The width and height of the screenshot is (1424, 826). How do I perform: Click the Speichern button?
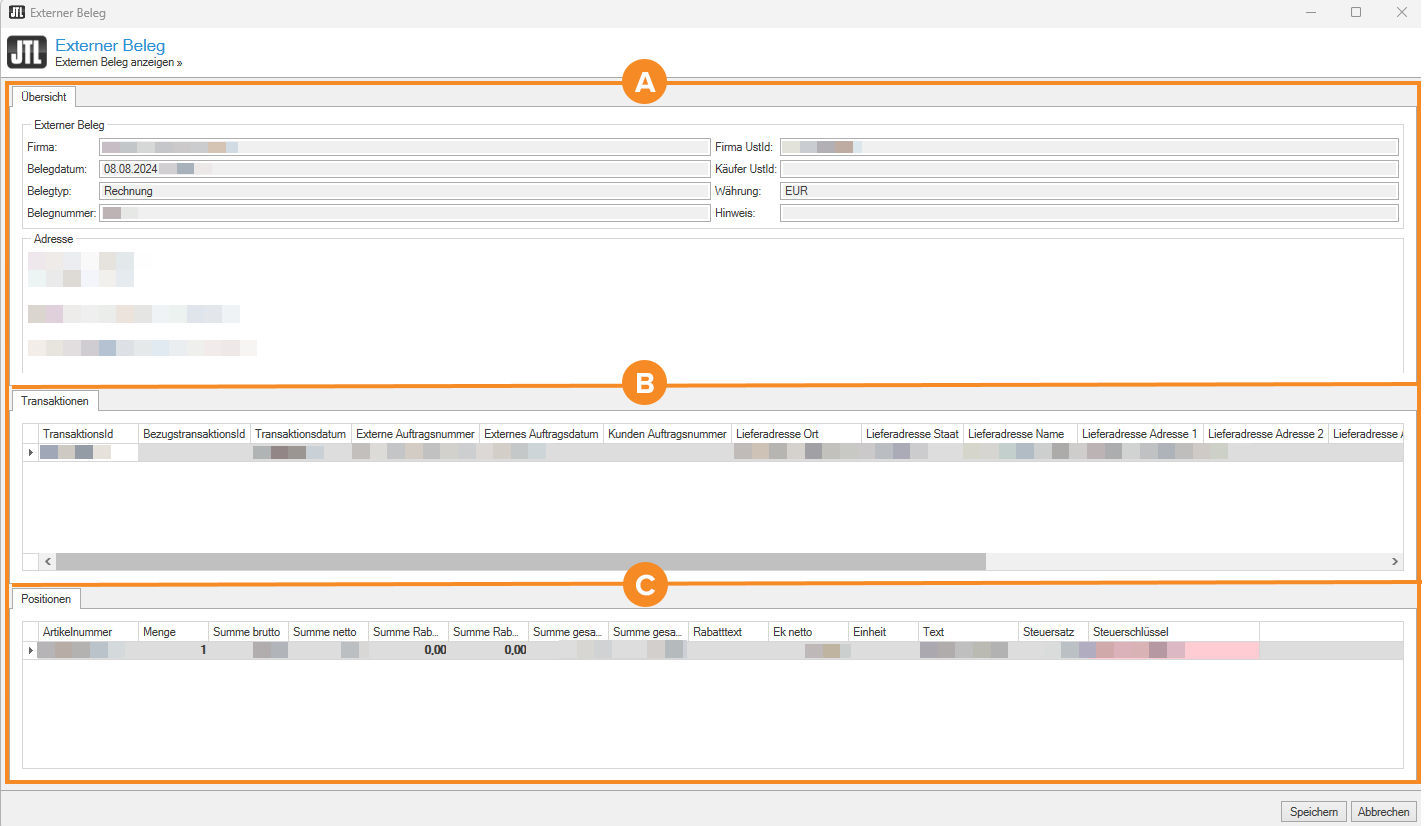(1313, 812)
